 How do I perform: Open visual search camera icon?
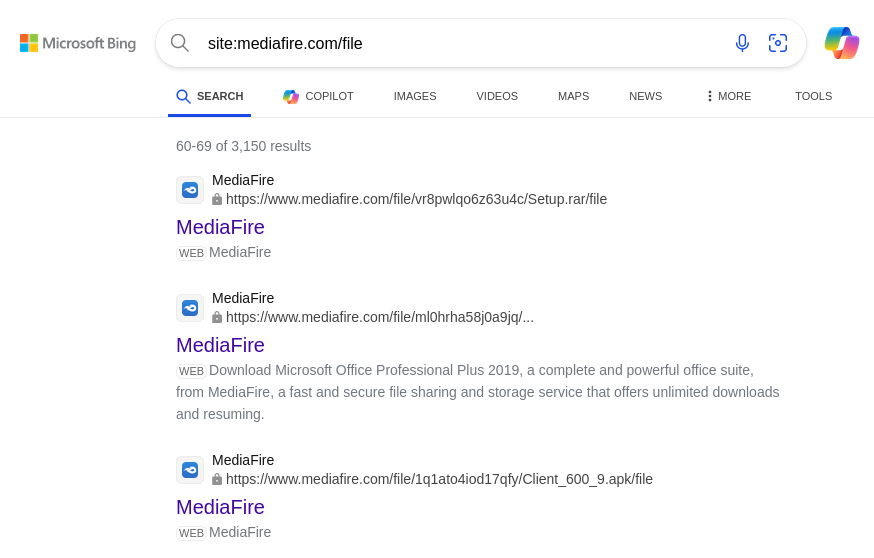(x=778, y=43)
